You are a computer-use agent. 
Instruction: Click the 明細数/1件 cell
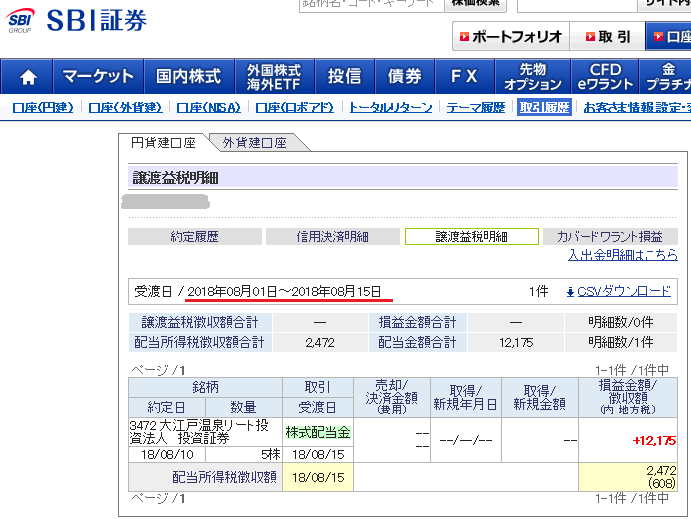[x=620, y=342]
